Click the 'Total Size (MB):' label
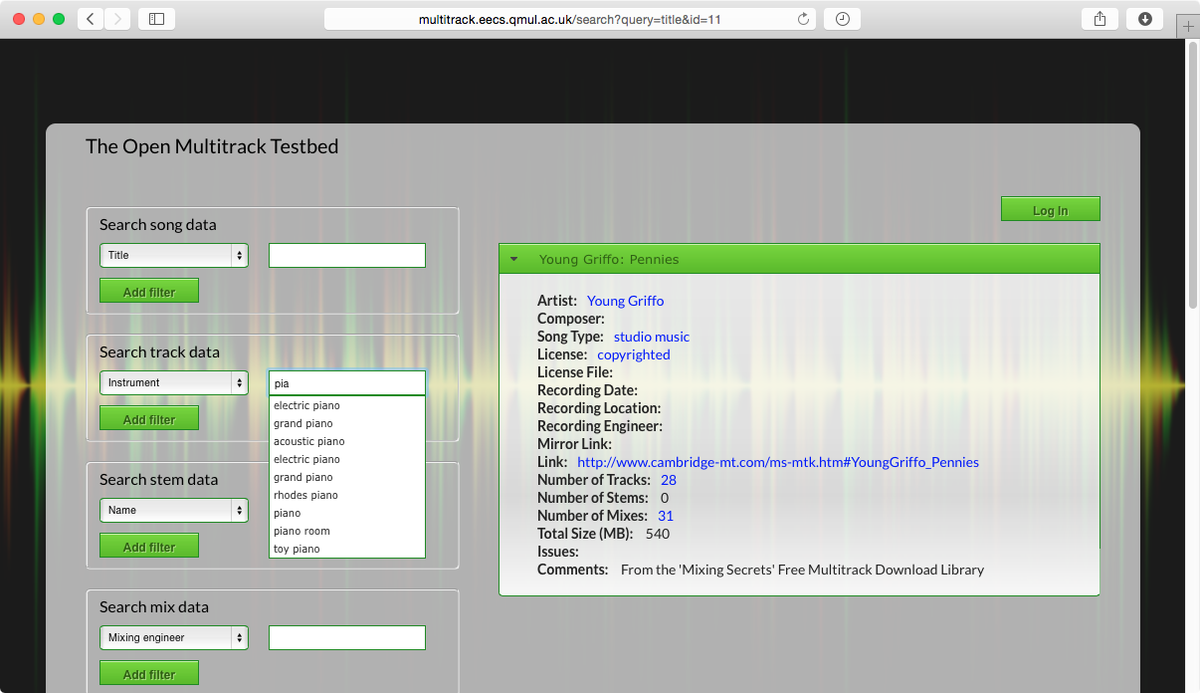This screenshot has height=693, width=1200. coord(585,534)
